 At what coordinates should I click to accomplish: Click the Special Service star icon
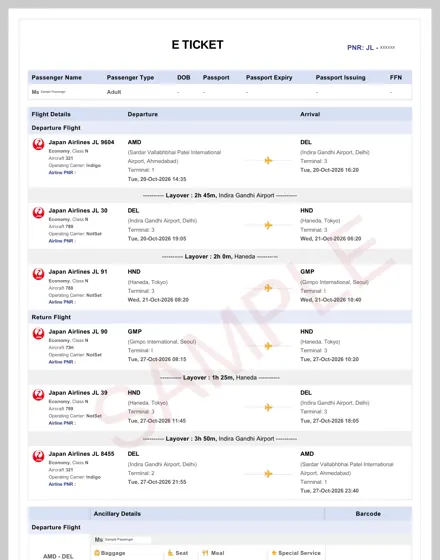coord(274,553)
